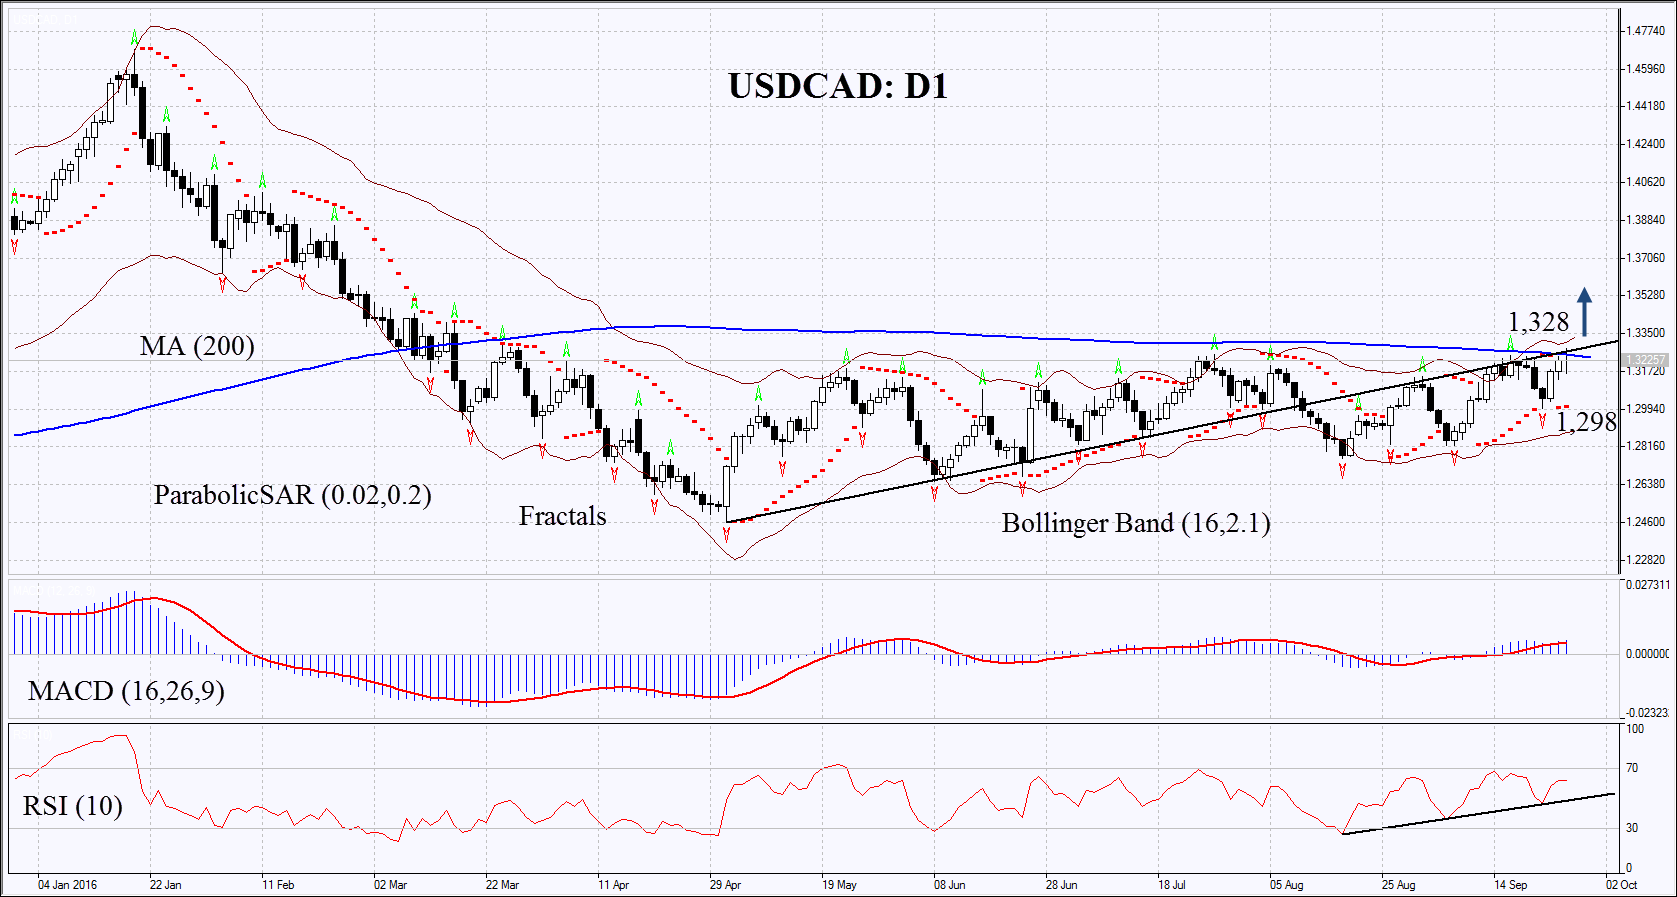Screen dimensions: 1677x897
Task: Click the 1.37060 price axis value
Action: pos(1646,258)
